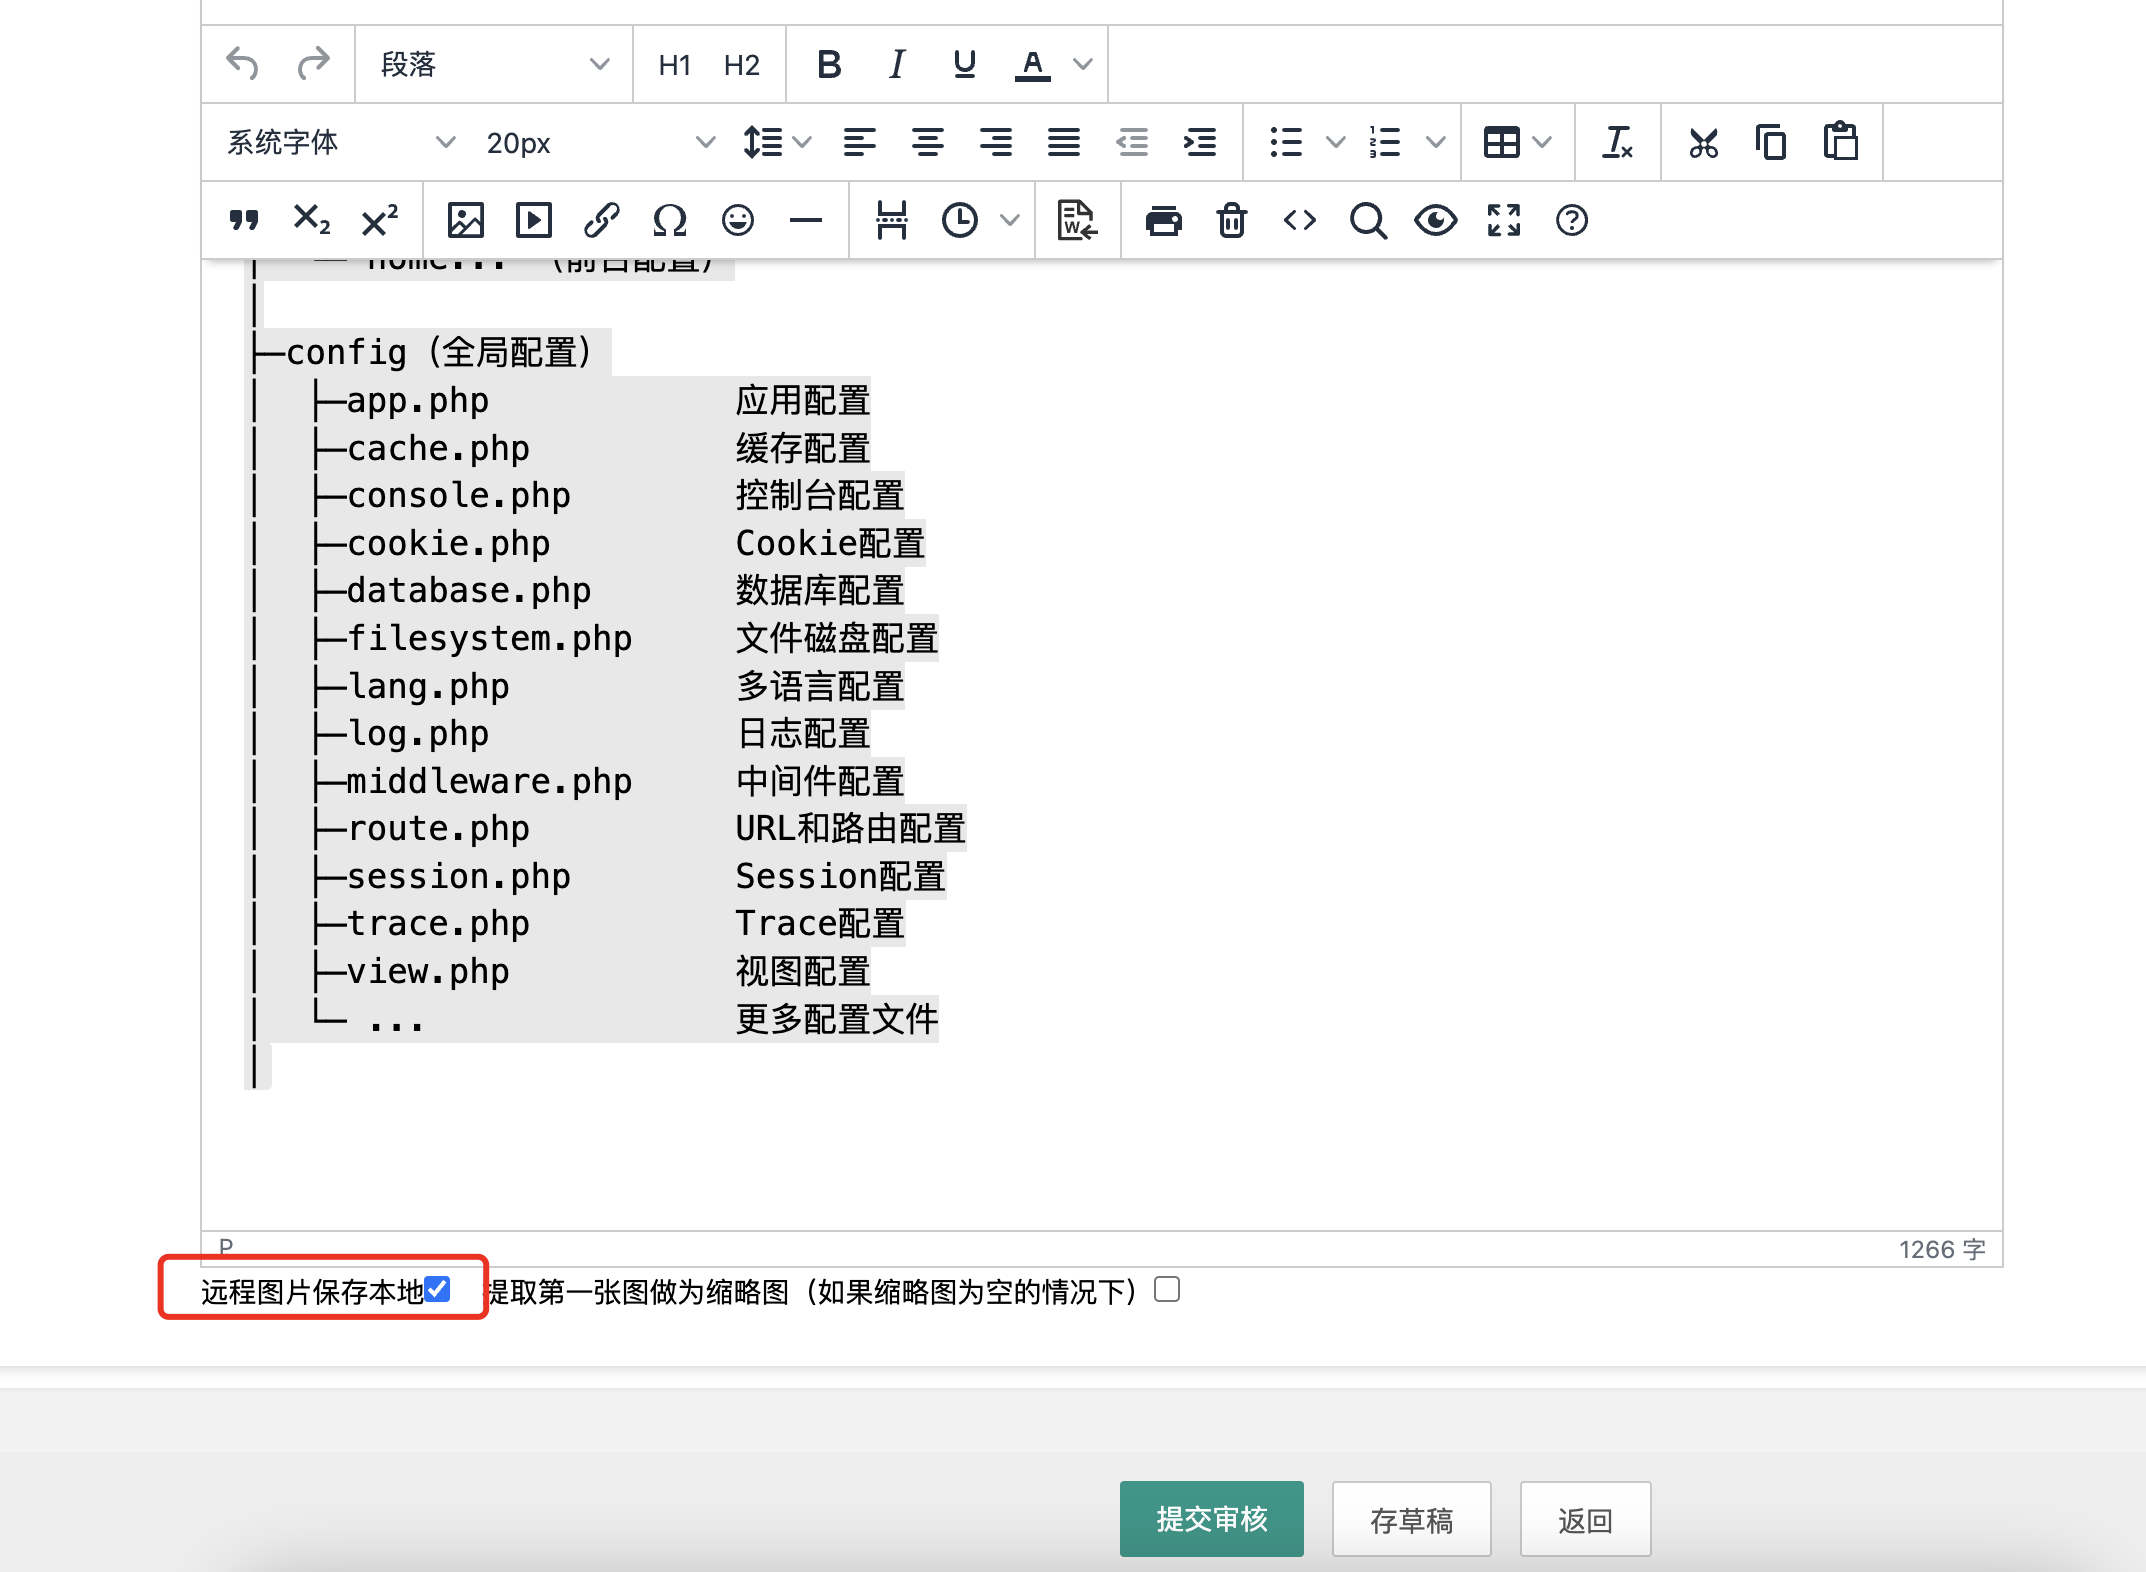Apply H1 heading style
Viewport: 2146px width, 1572px height.
coord(674,65)
